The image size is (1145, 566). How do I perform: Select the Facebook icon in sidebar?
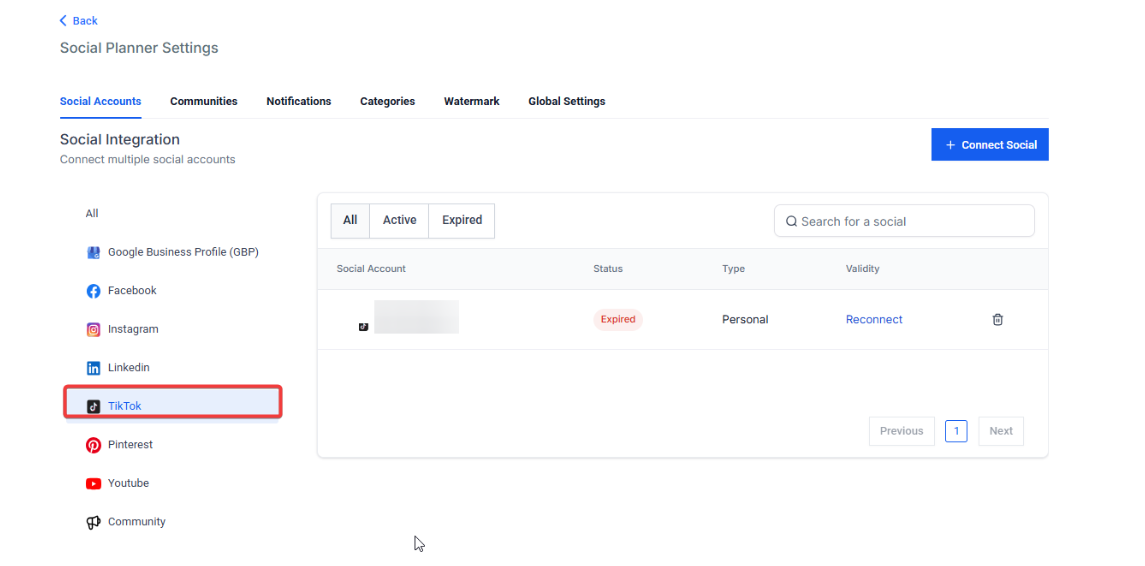tap(93, 291)
